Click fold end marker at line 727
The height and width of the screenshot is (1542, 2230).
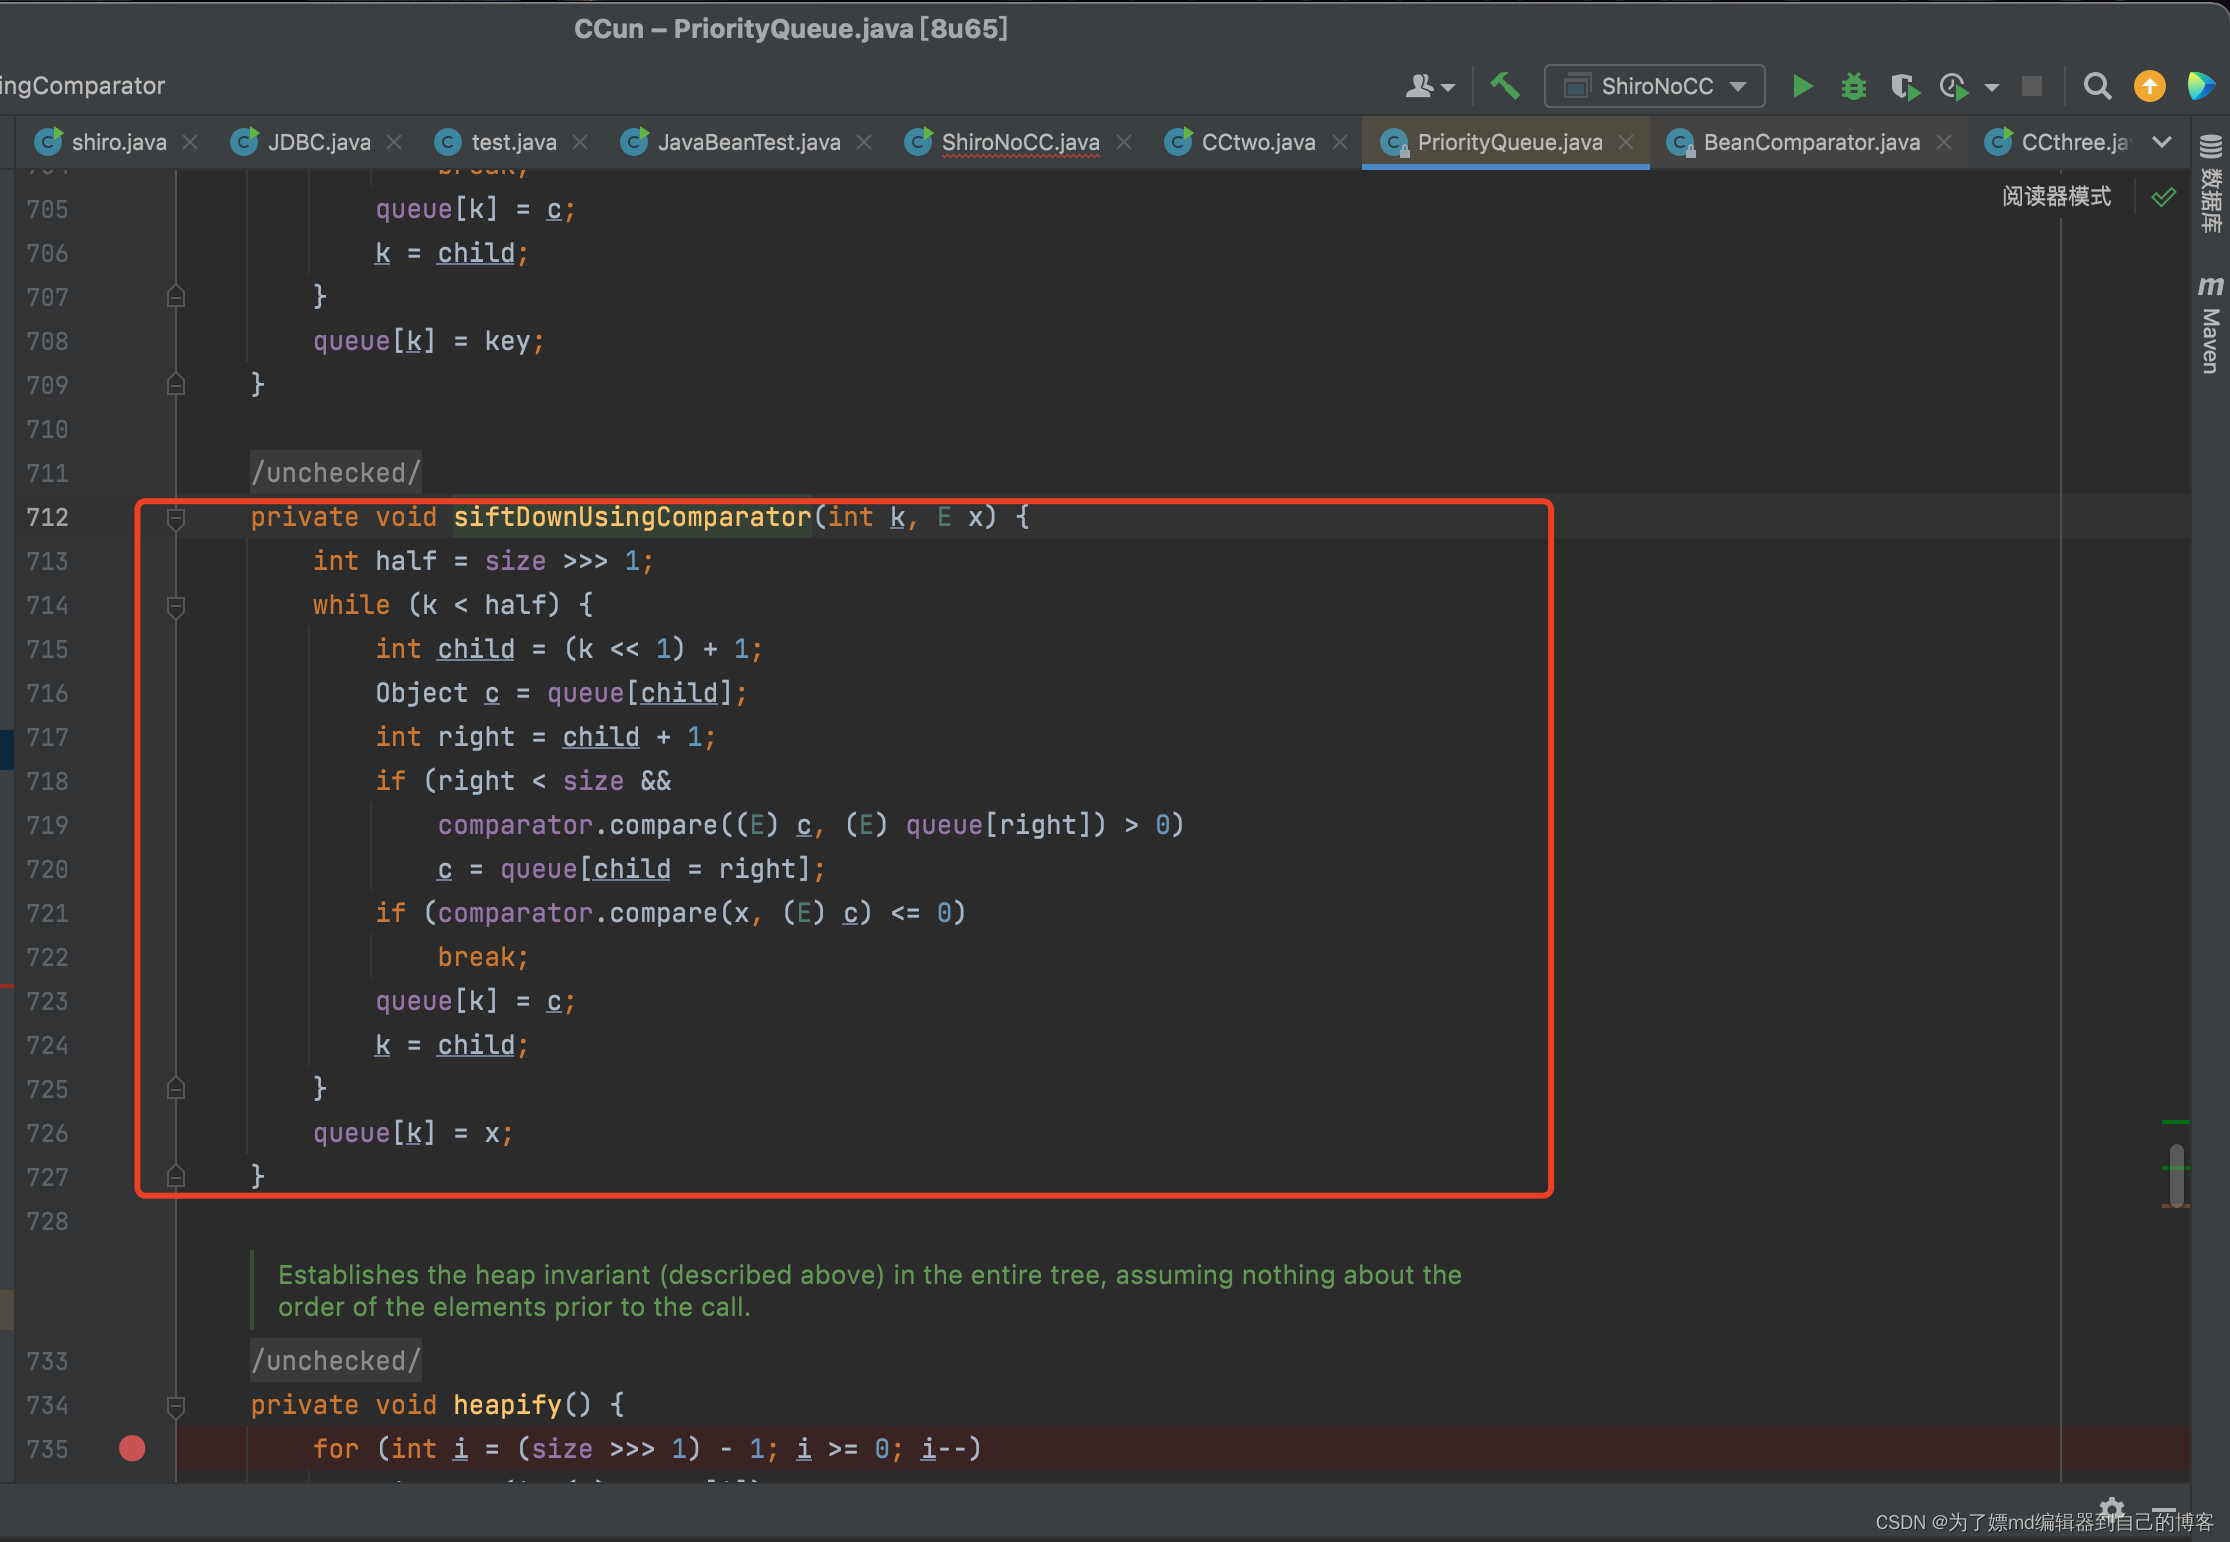tap(176, 1177)
